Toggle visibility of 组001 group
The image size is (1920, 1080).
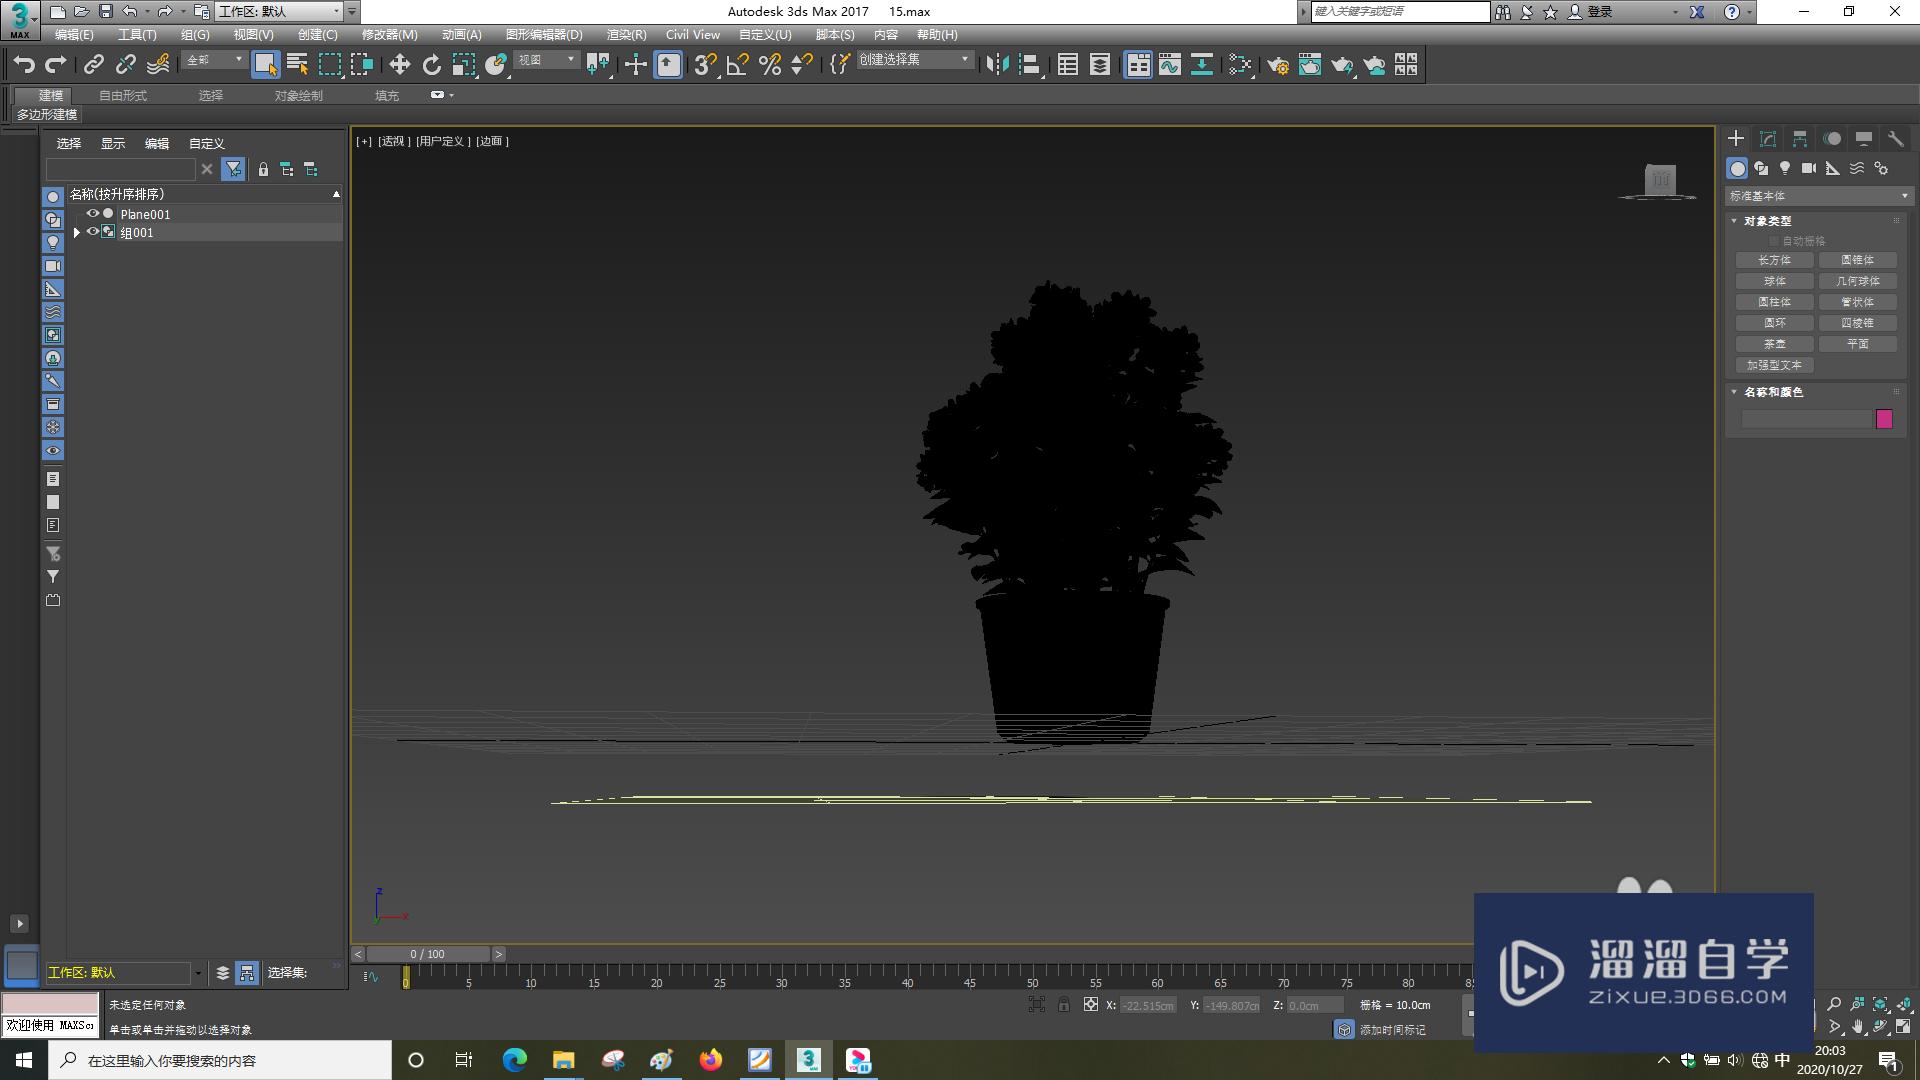click(x=90, y=232)
